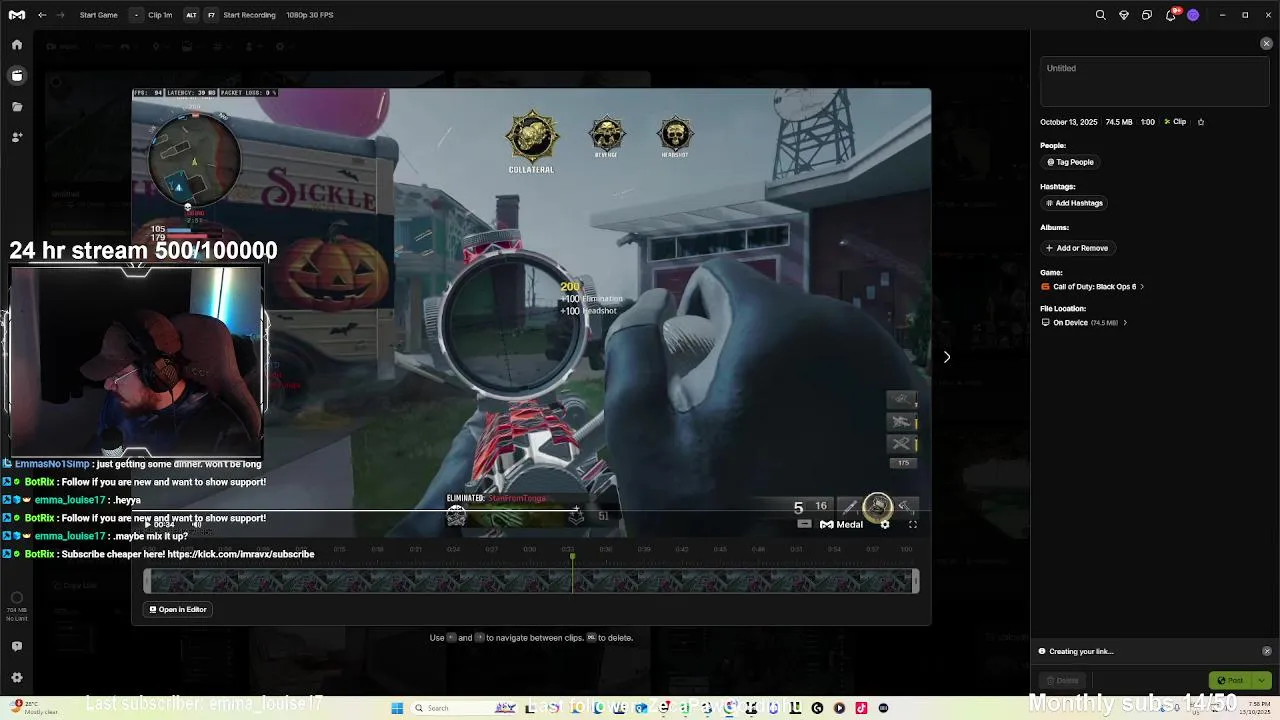Click Start Game in the top bar

click(99, 15)
